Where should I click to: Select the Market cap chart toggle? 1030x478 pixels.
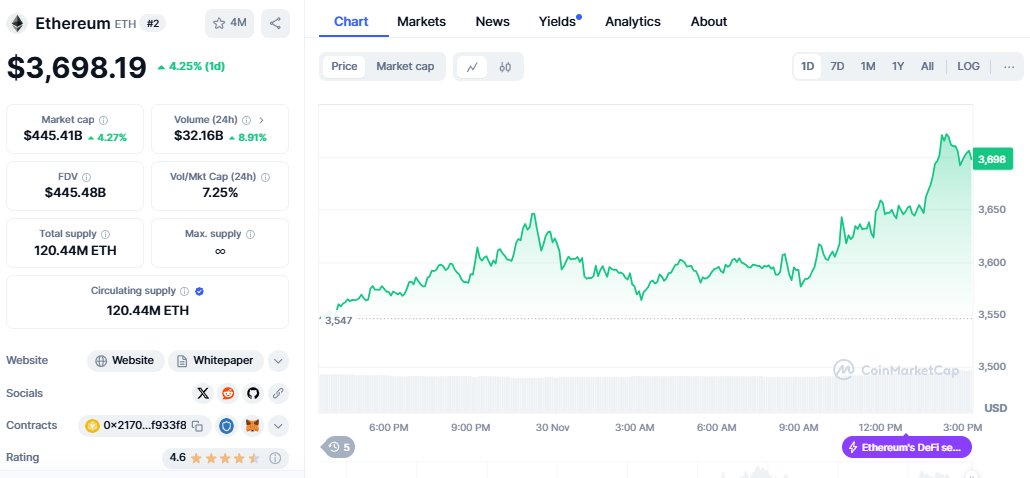click(x=405, y=66)
